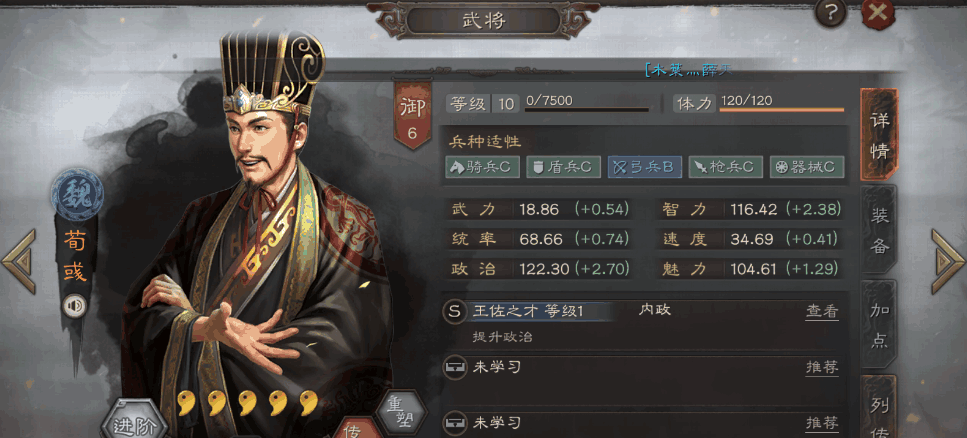Tap the 重塑 hexagon button

coord(401,411)
